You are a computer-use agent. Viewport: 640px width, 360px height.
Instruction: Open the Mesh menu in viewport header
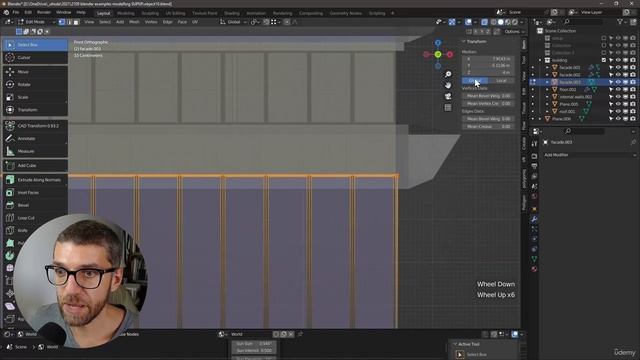(134, 22)
